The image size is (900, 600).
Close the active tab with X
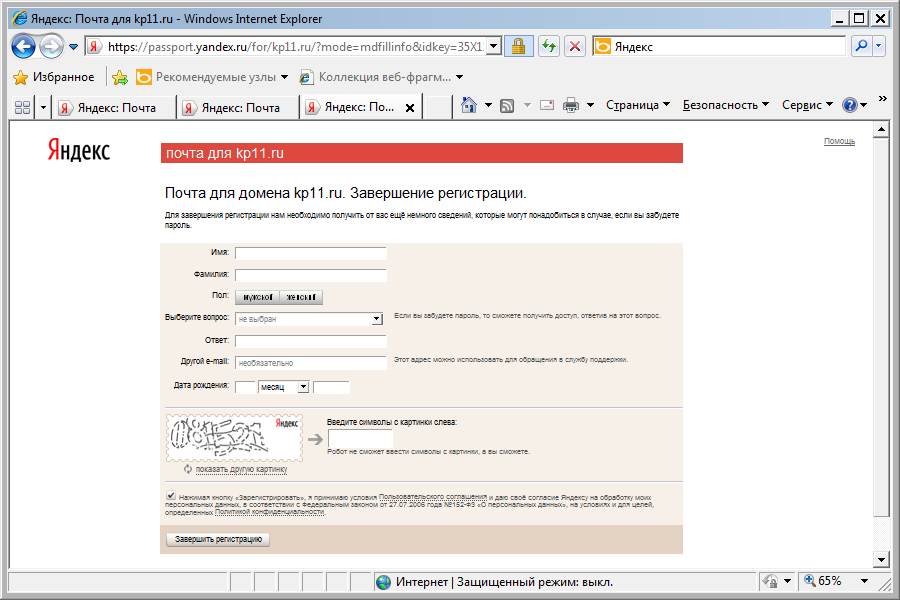[410, 107]
